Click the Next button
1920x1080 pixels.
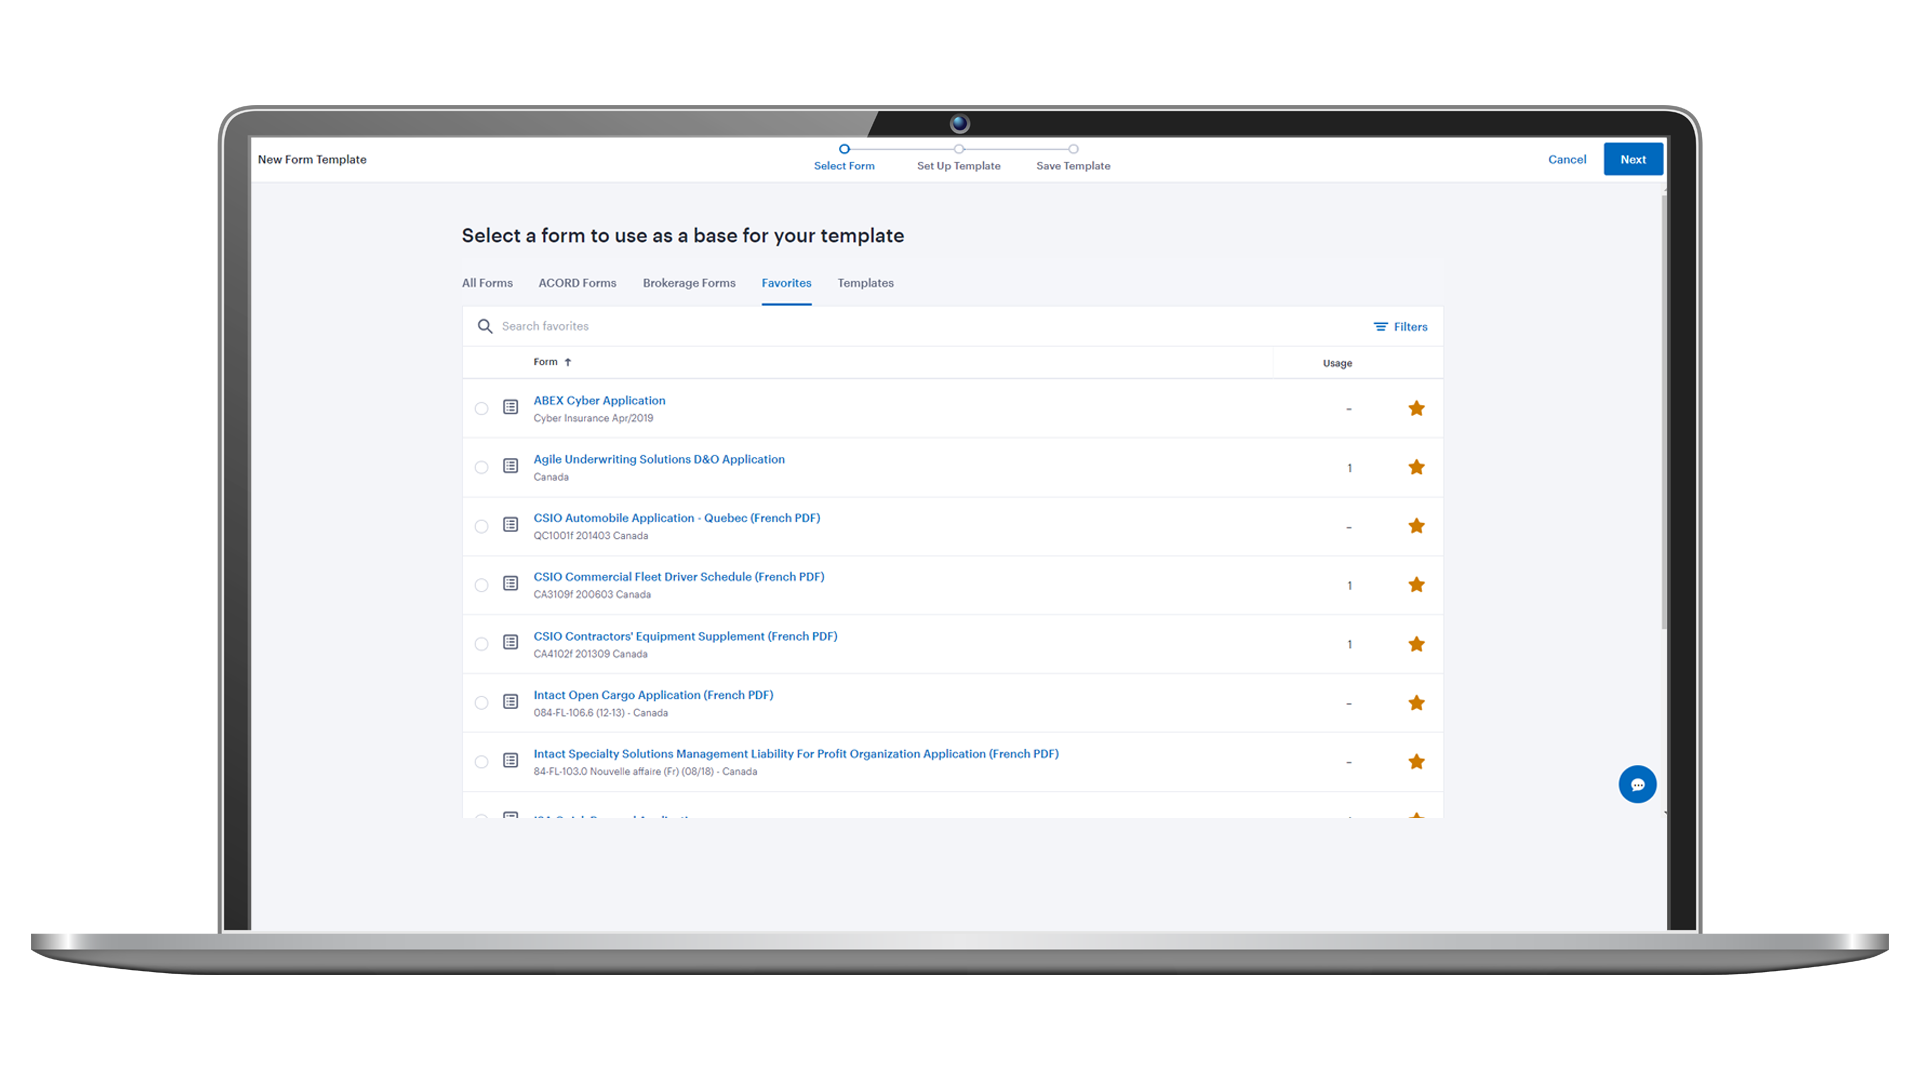1632,159
